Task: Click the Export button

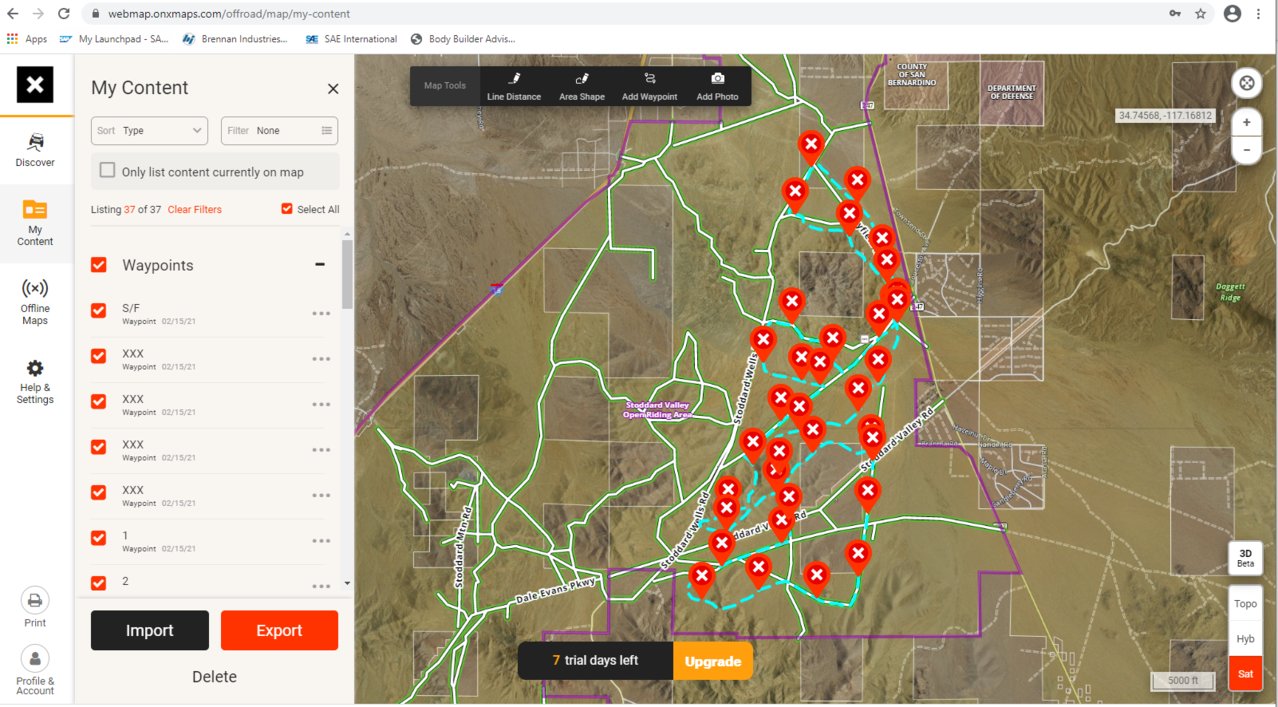Action: click(x=279, y=631)
